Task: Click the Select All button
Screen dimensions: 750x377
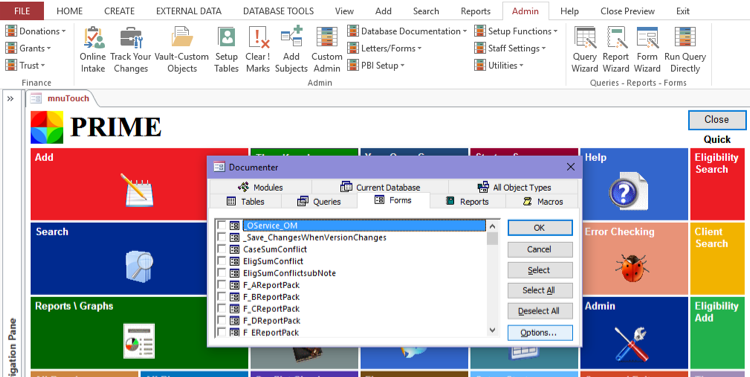Action: click(x=540, y=290)
